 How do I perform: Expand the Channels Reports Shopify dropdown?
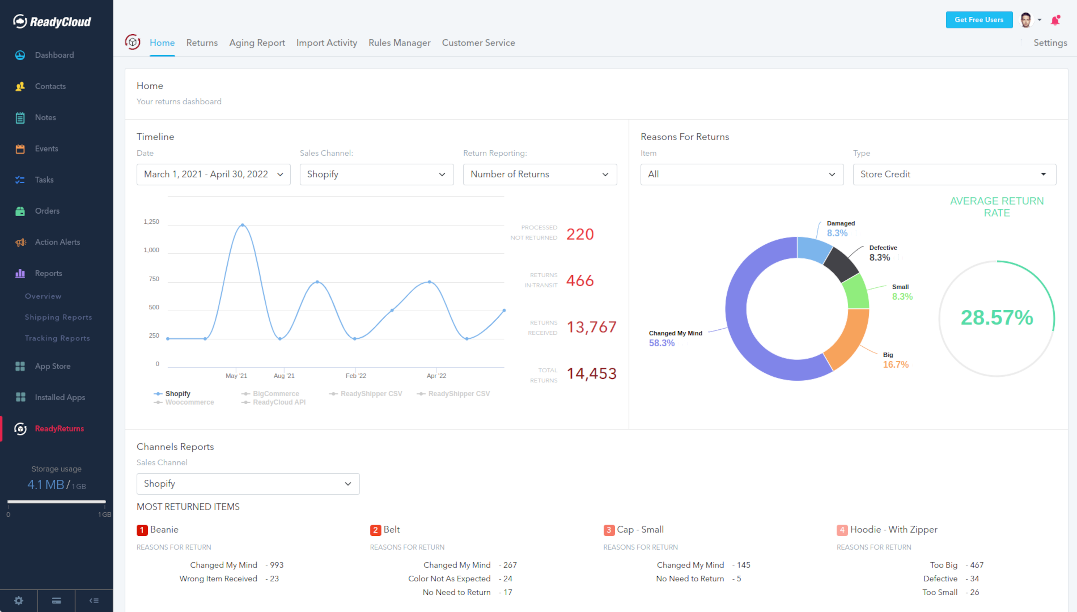(x=248, y=484)
